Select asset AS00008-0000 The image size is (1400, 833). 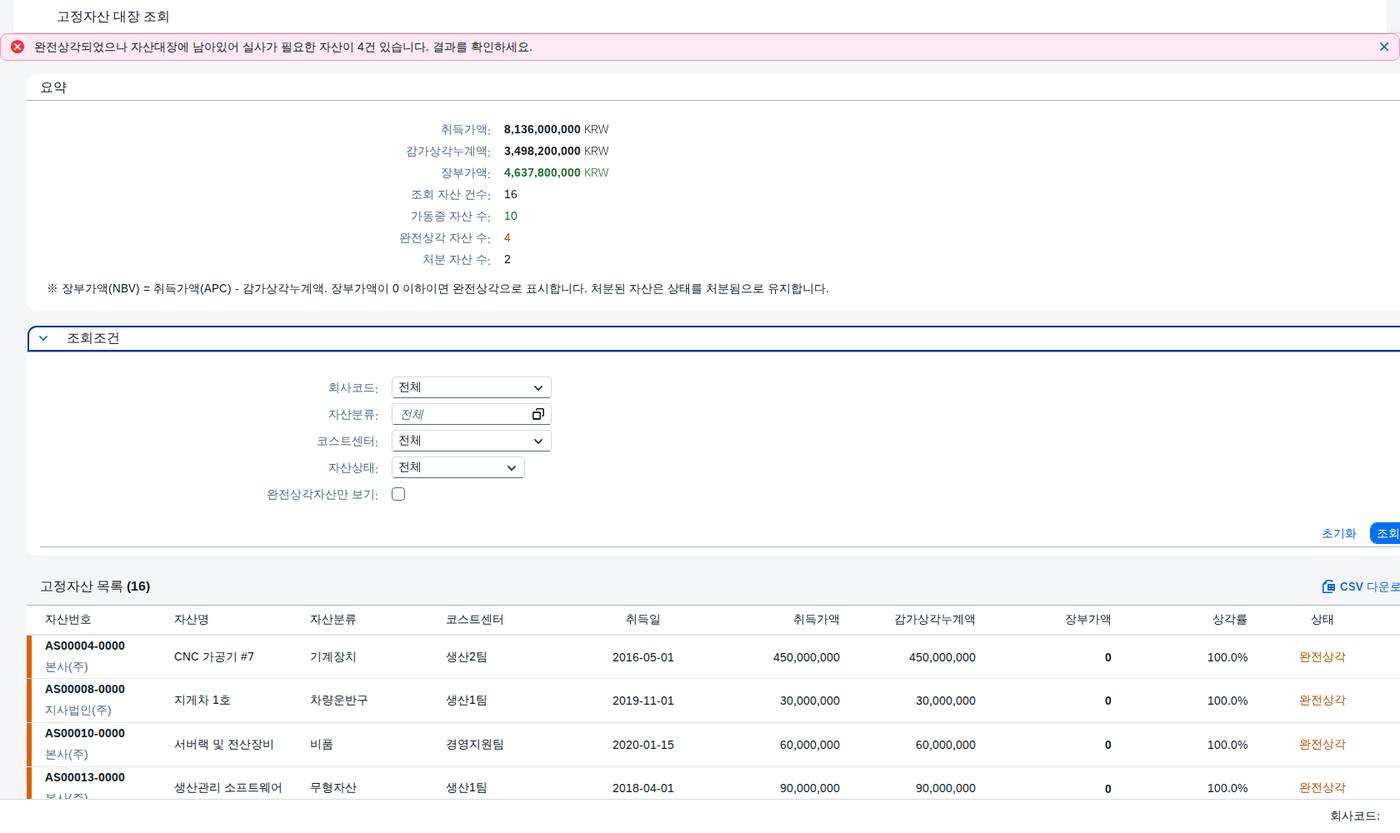[85, 689]
